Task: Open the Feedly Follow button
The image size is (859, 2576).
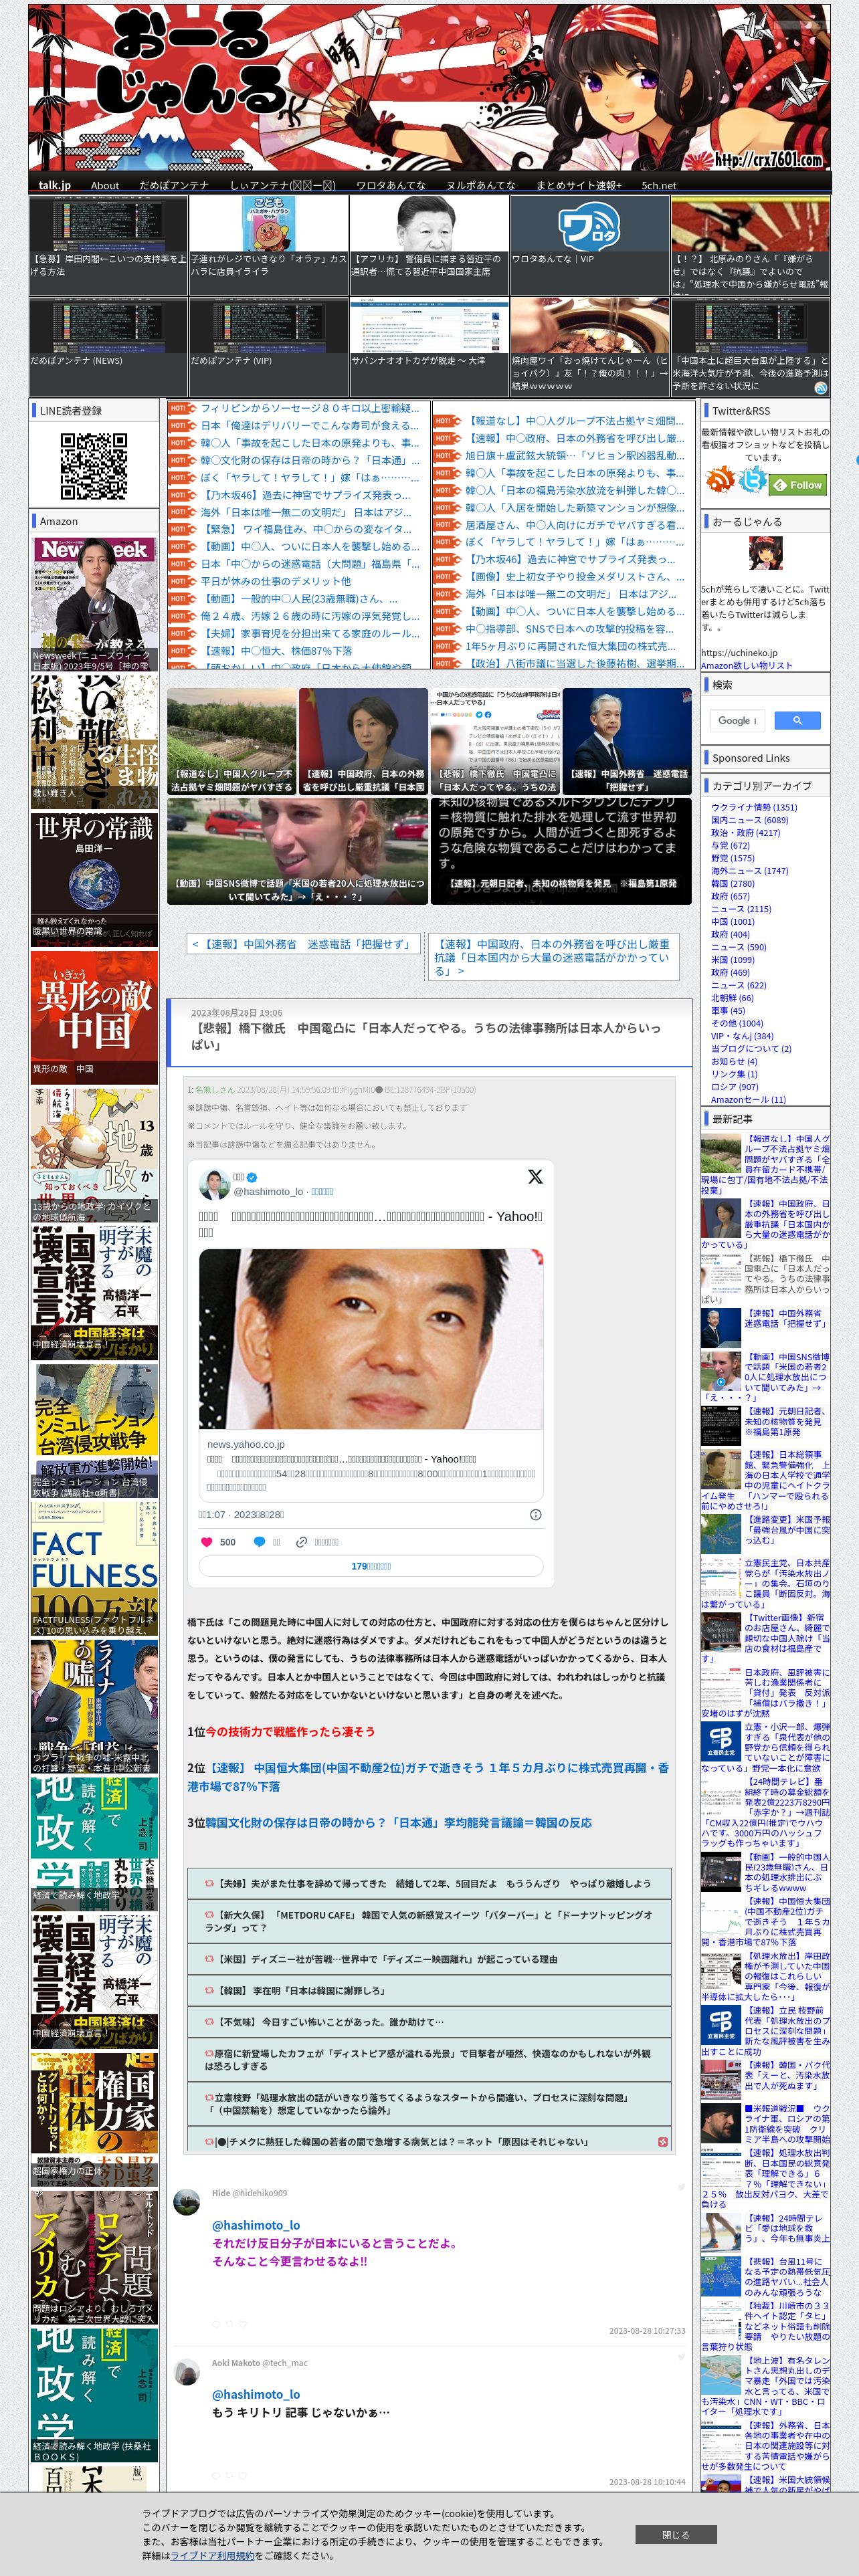Action: click(x=797, y=485)
